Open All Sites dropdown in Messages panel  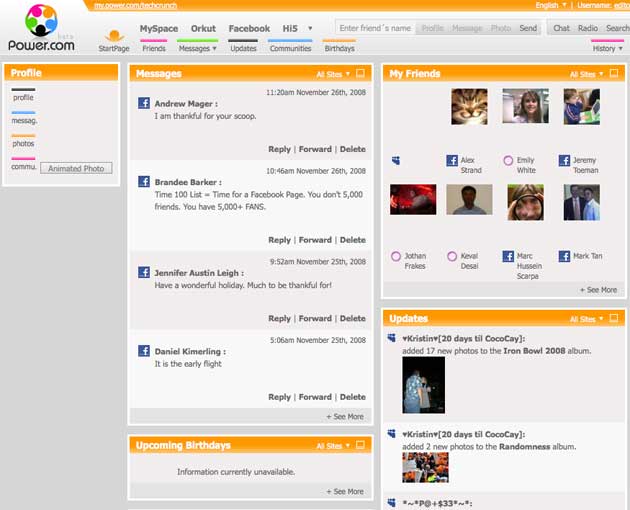point(334,74)
